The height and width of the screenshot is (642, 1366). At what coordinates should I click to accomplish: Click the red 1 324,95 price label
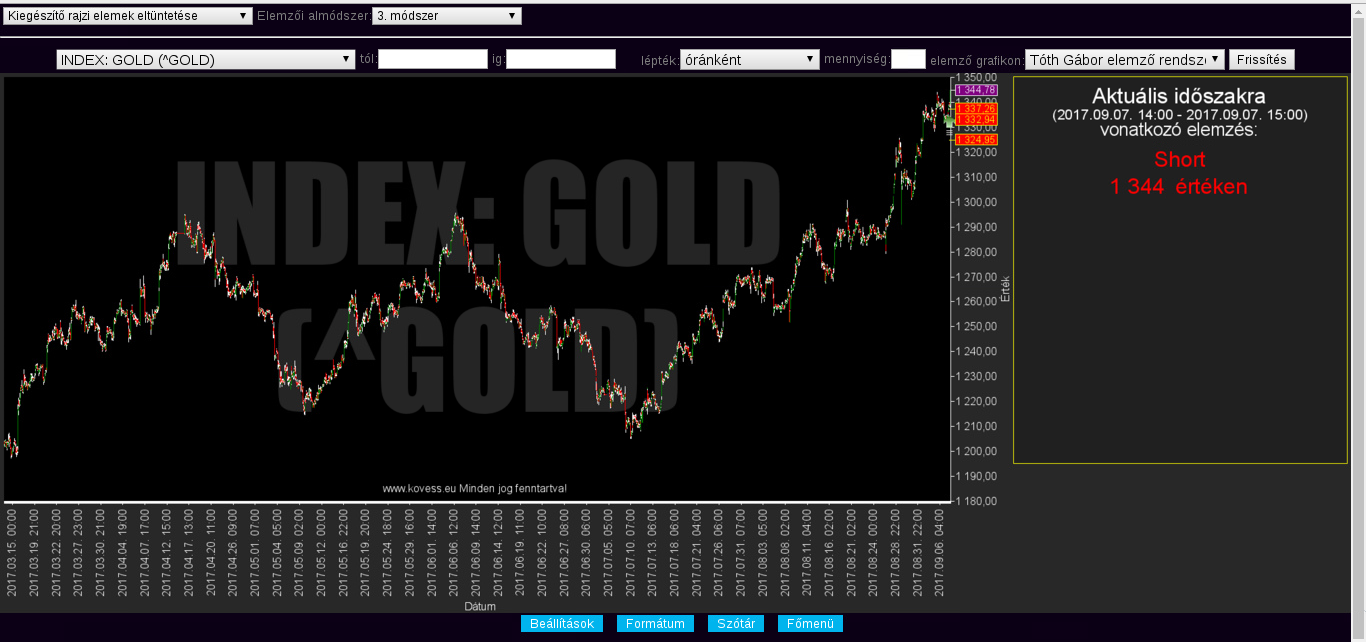pyautogui.click(x=976, y=140)
